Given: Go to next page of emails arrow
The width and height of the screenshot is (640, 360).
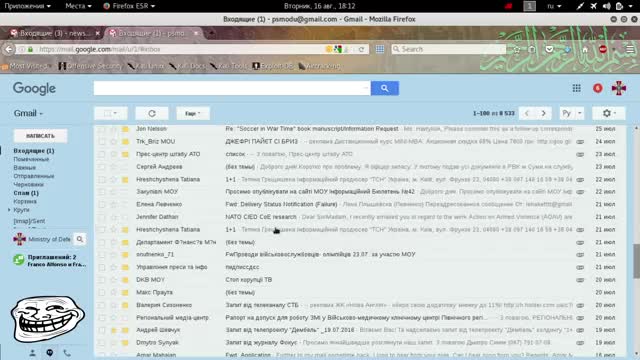Looking at the screenshot, I should click(x=543, y=113).
